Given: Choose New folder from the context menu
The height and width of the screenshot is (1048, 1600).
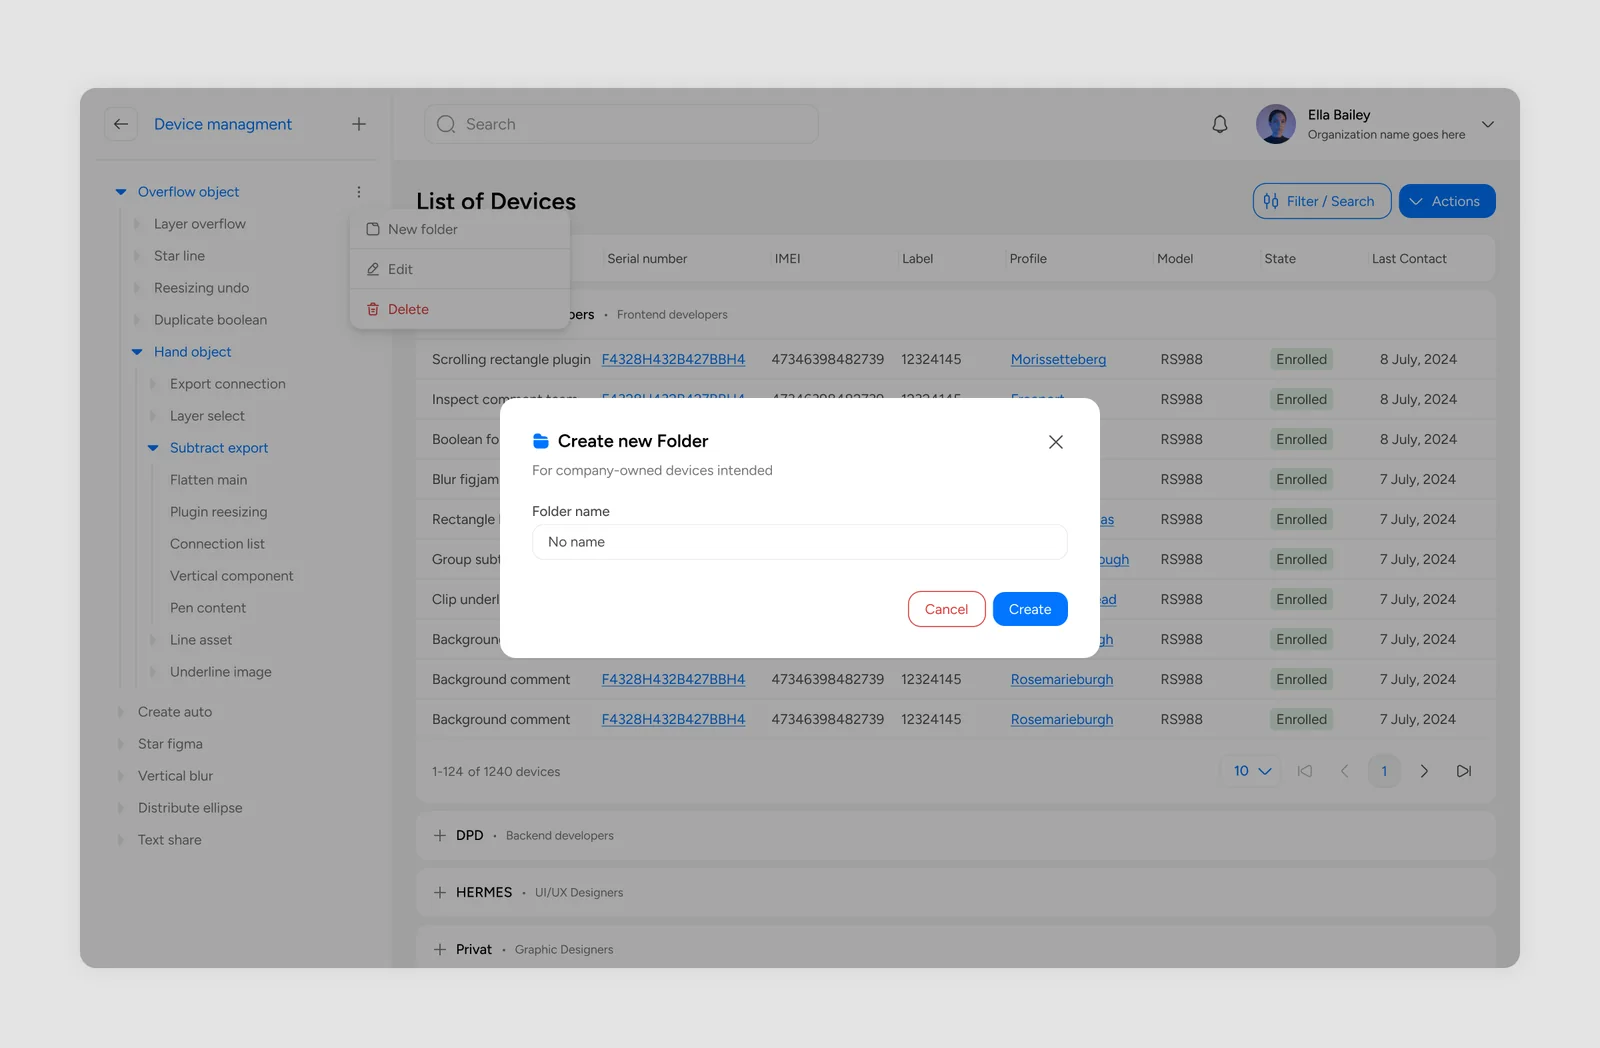Looking at the screenshot, I should (460, 229).
